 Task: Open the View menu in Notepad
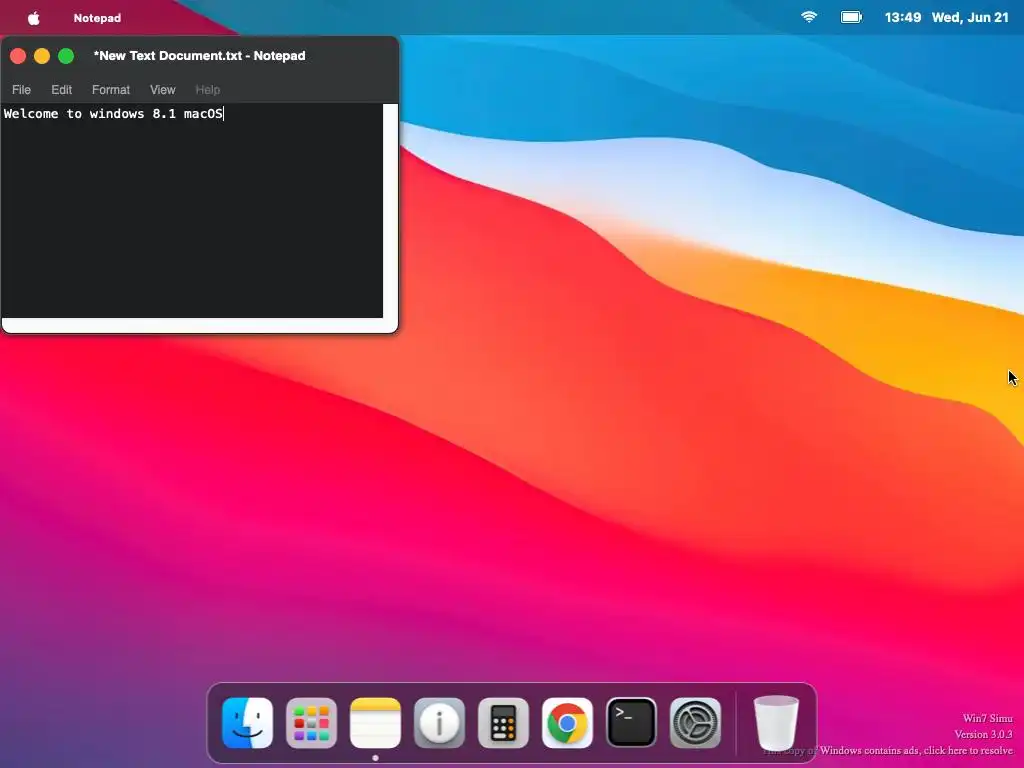click(x=163, y=89)
